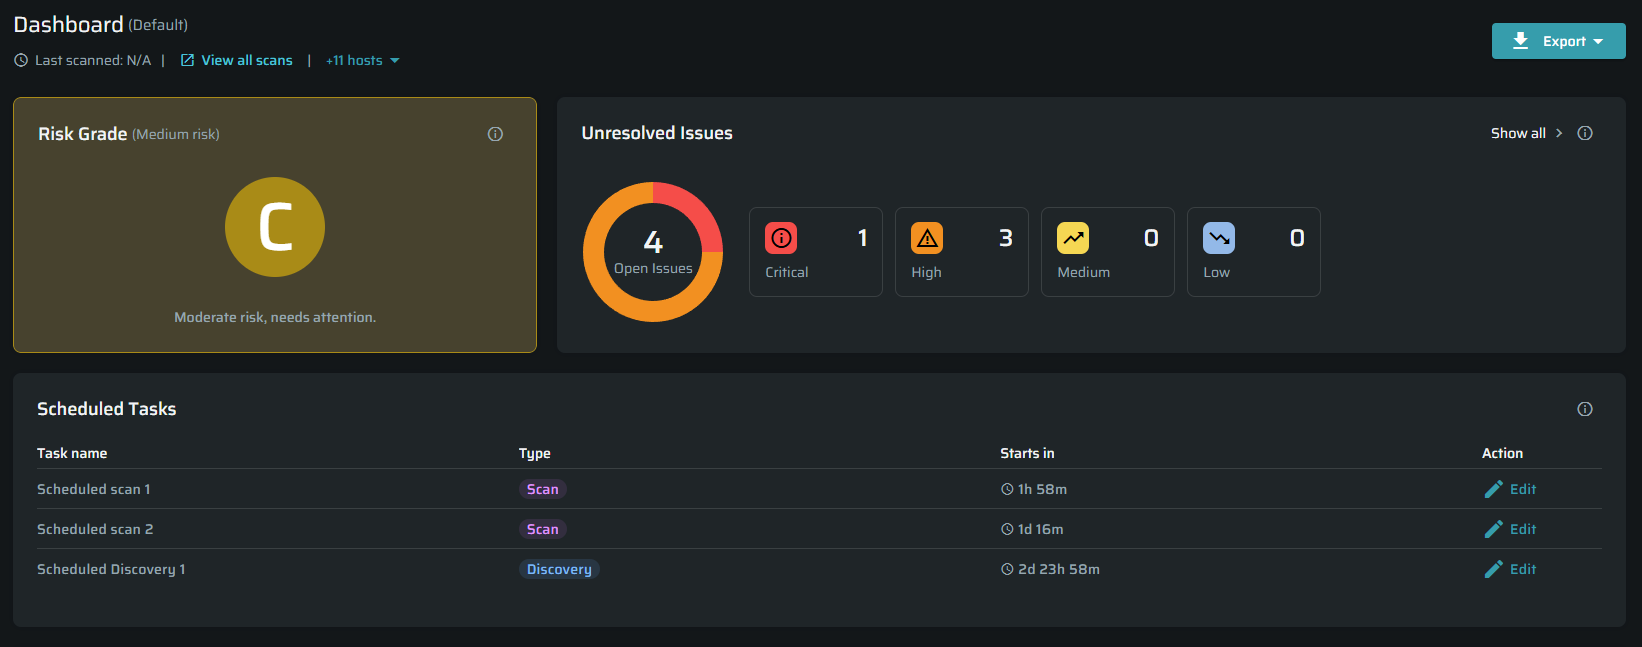Select the Medium issues card label
This screenshot has height=647, width=1642.
click(1084, 272)
